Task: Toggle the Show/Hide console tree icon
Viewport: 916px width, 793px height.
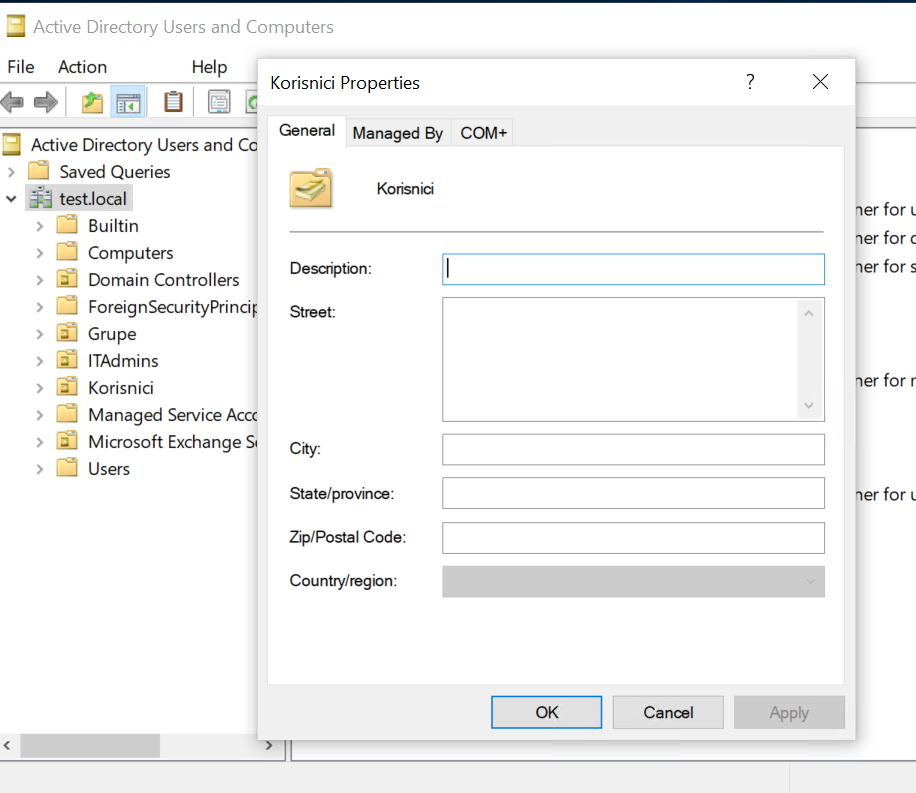Action: coord(128,102)
